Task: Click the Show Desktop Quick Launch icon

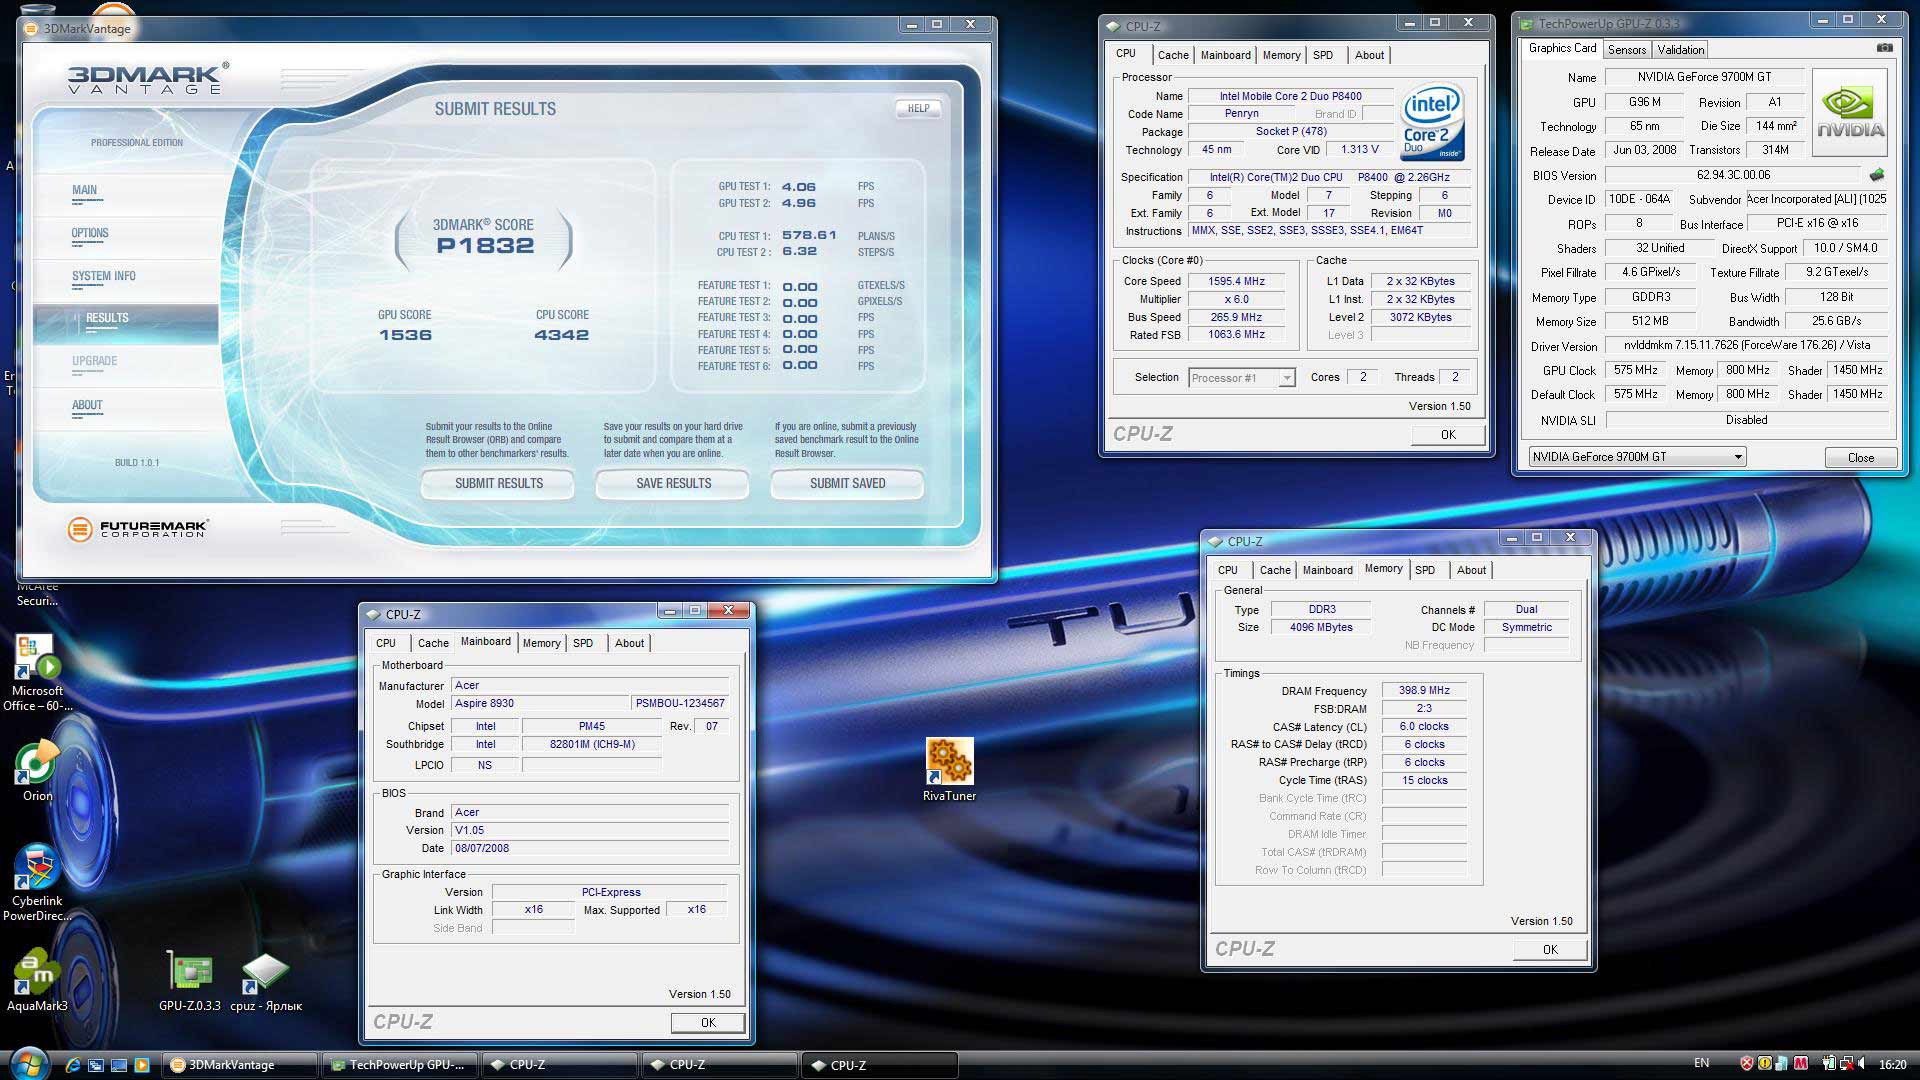Action: 119,1065
